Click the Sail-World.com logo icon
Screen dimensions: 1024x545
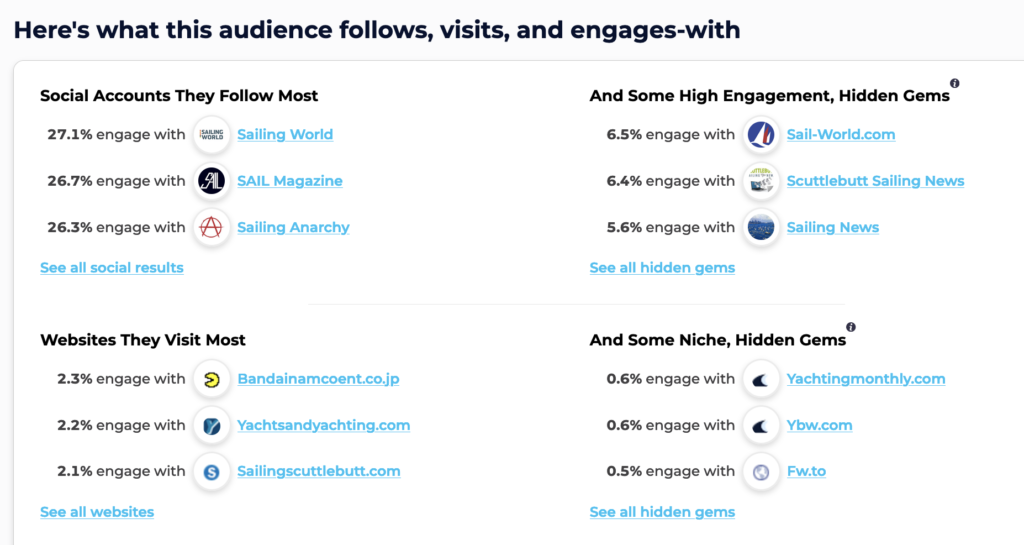[761, 135]
